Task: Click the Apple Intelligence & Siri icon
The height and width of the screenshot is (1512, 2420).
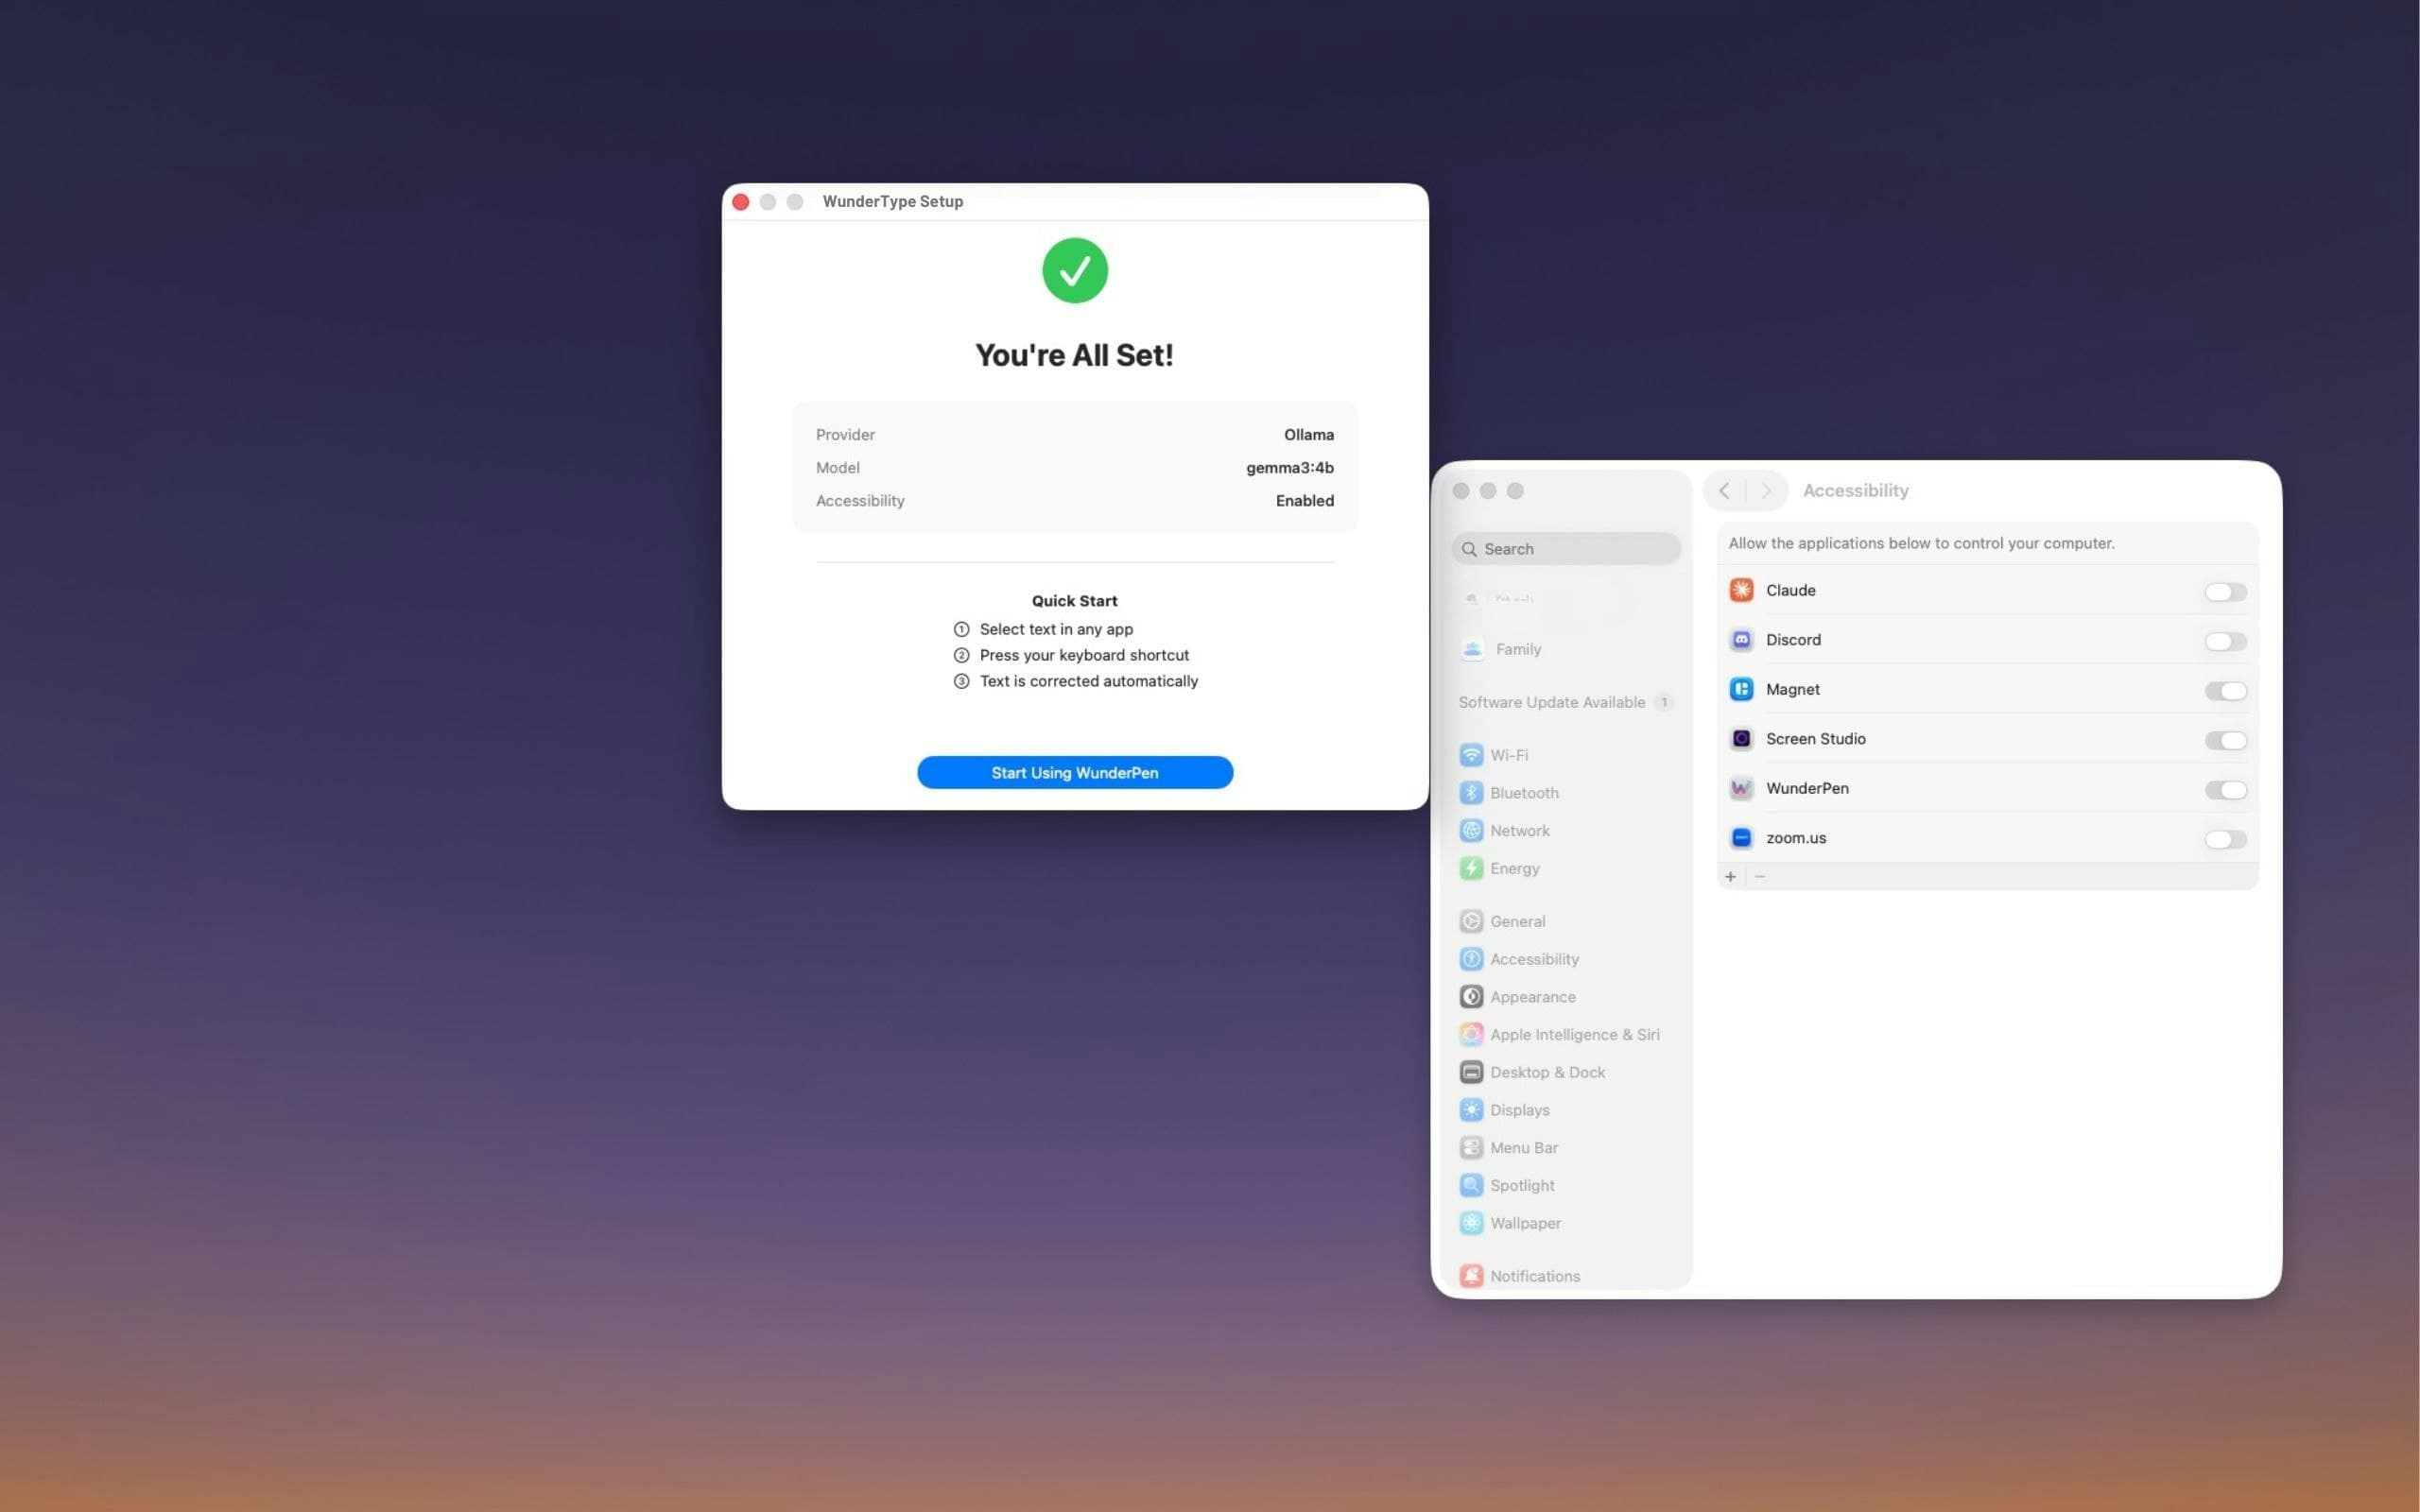Action: pyautogui.click(x=1471, y=1034)
